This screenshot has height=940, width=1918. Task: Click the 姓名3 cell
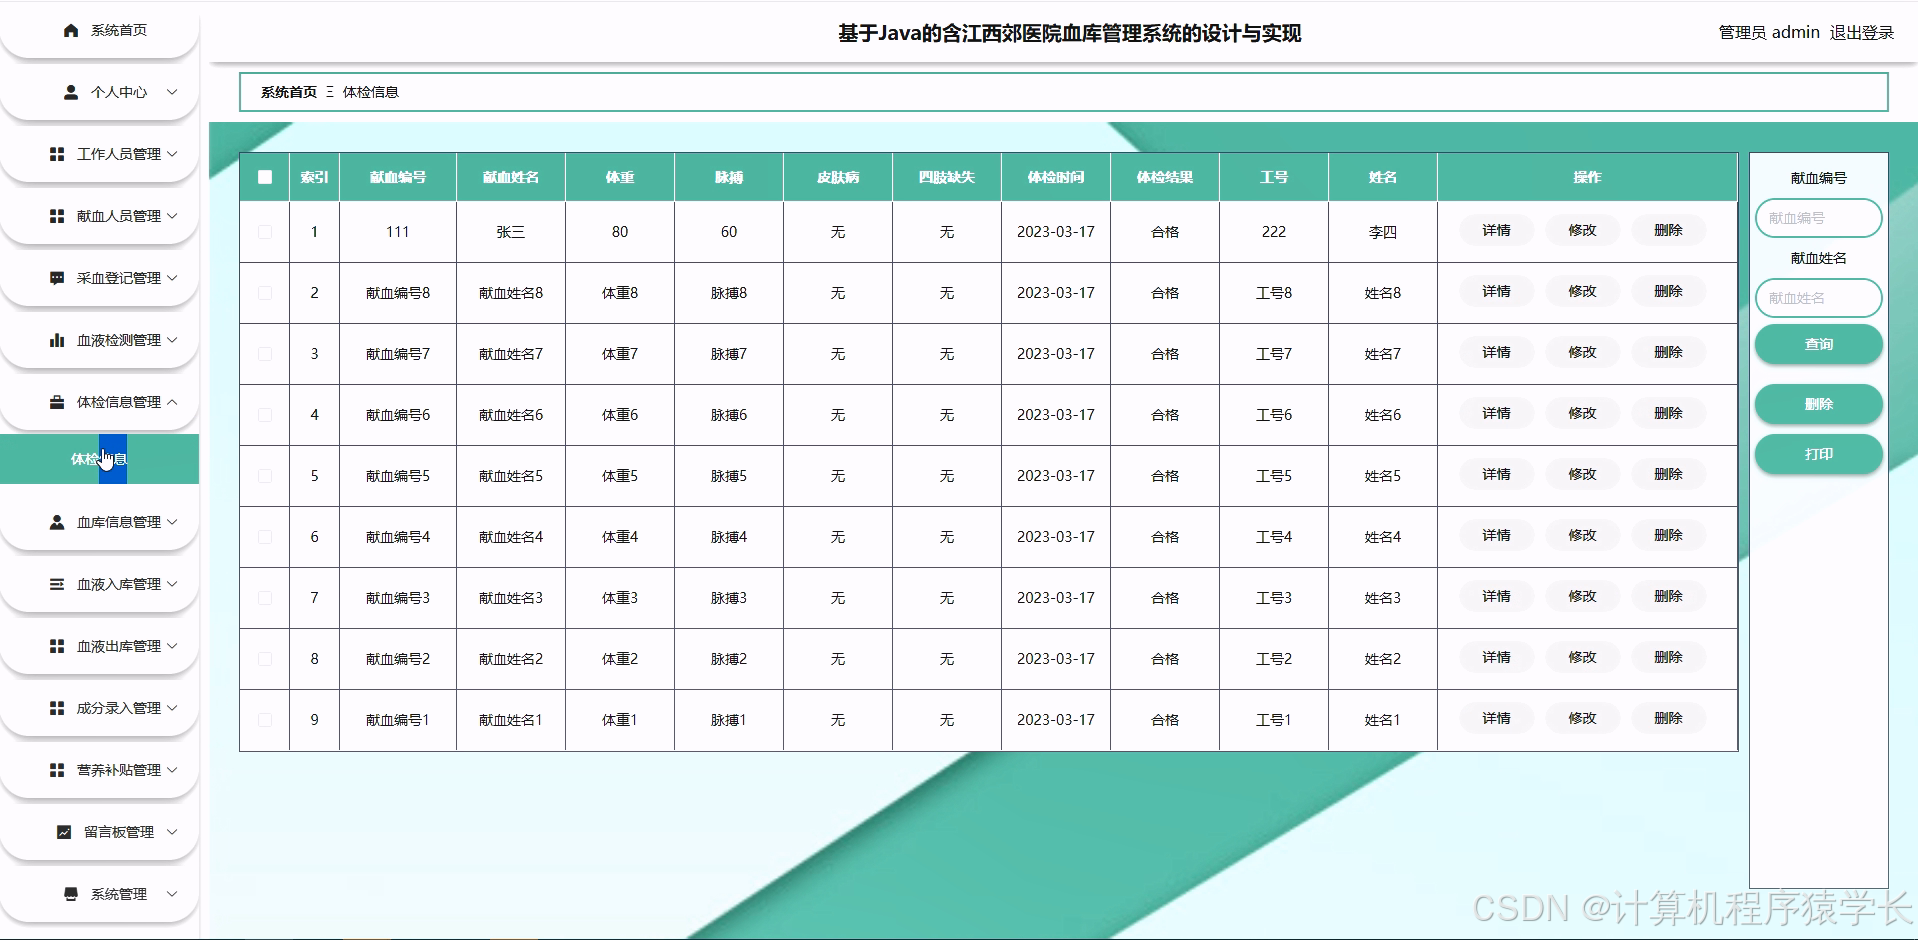coord(1383,598)
